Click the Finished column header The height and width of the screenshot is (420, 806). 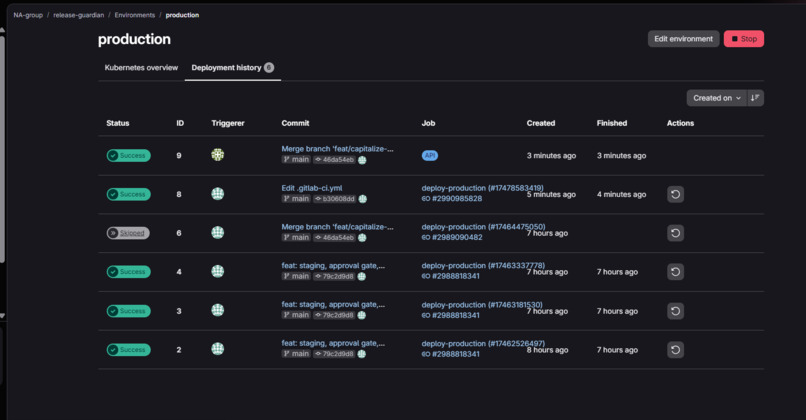coord(612,123)
